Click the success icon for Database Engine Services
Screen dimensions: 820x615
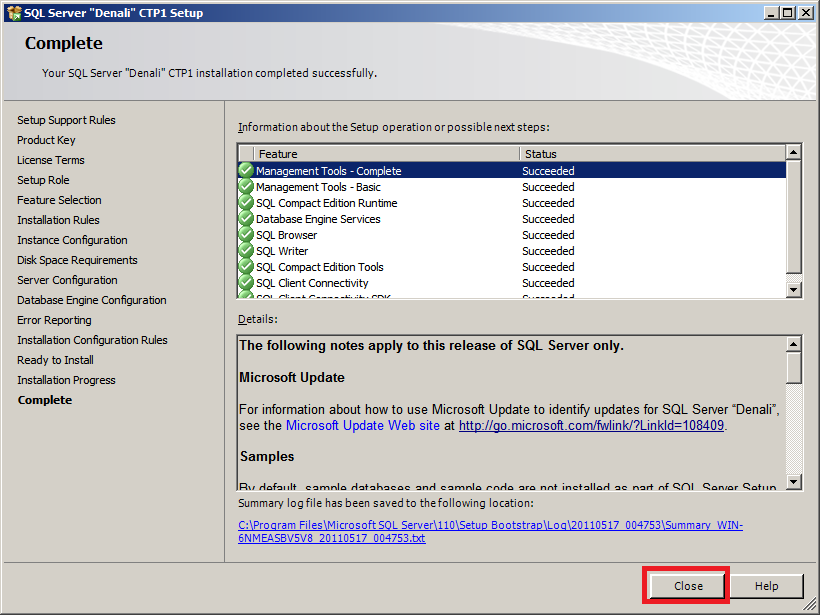[x=246, y=219]
